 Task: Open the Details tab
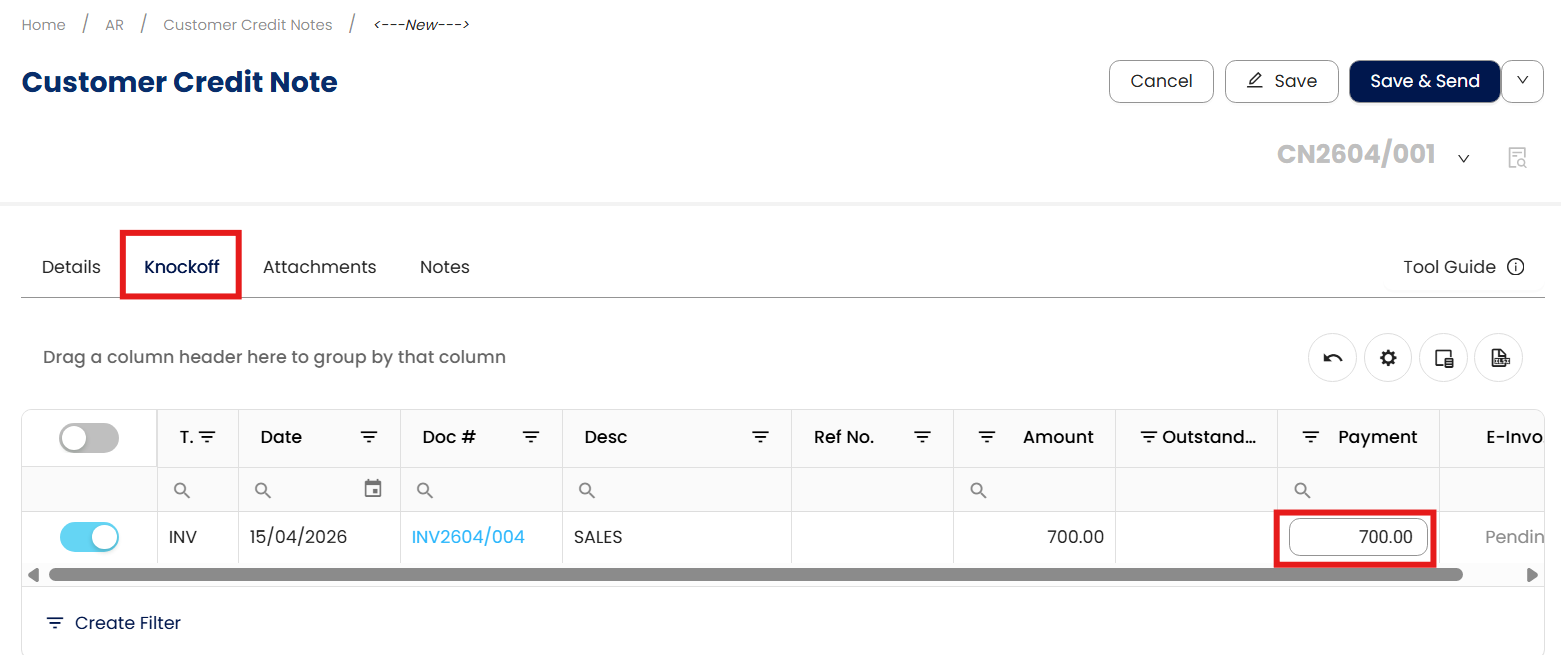71,267
